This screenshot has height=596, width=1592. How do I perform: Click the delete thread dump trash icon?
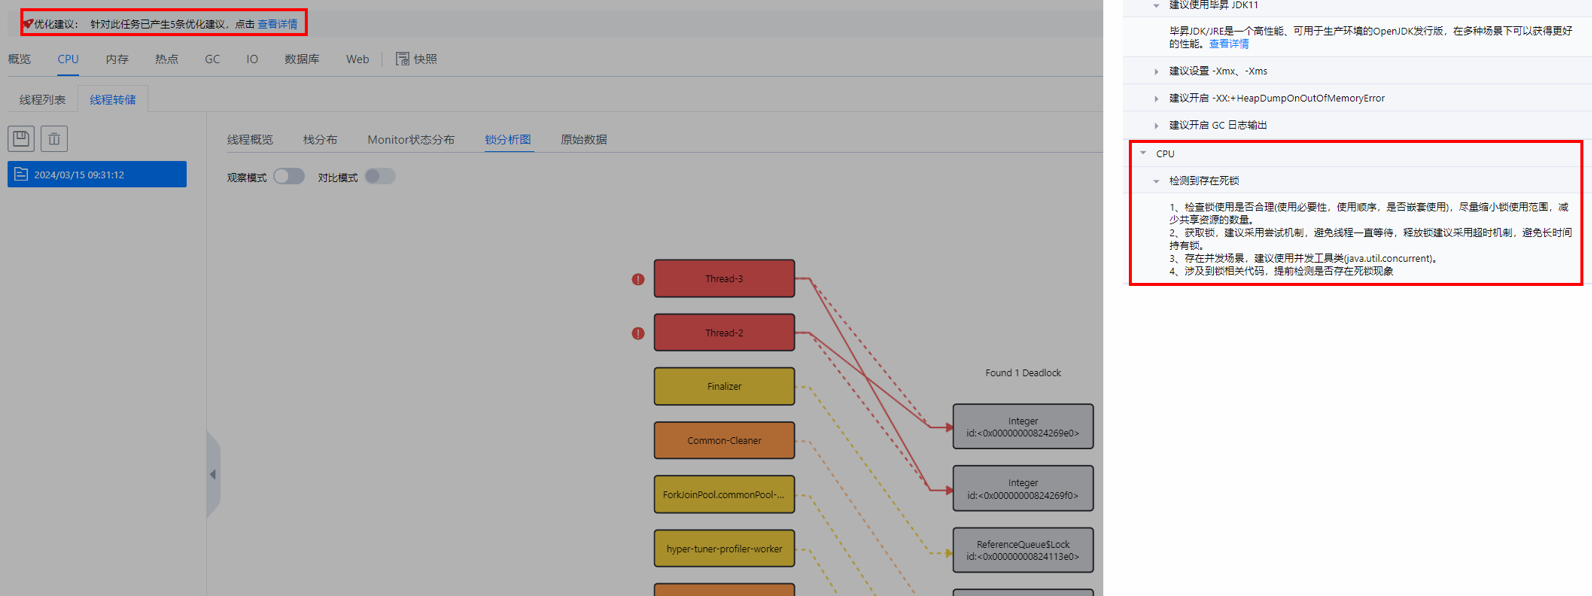[54, 138]
